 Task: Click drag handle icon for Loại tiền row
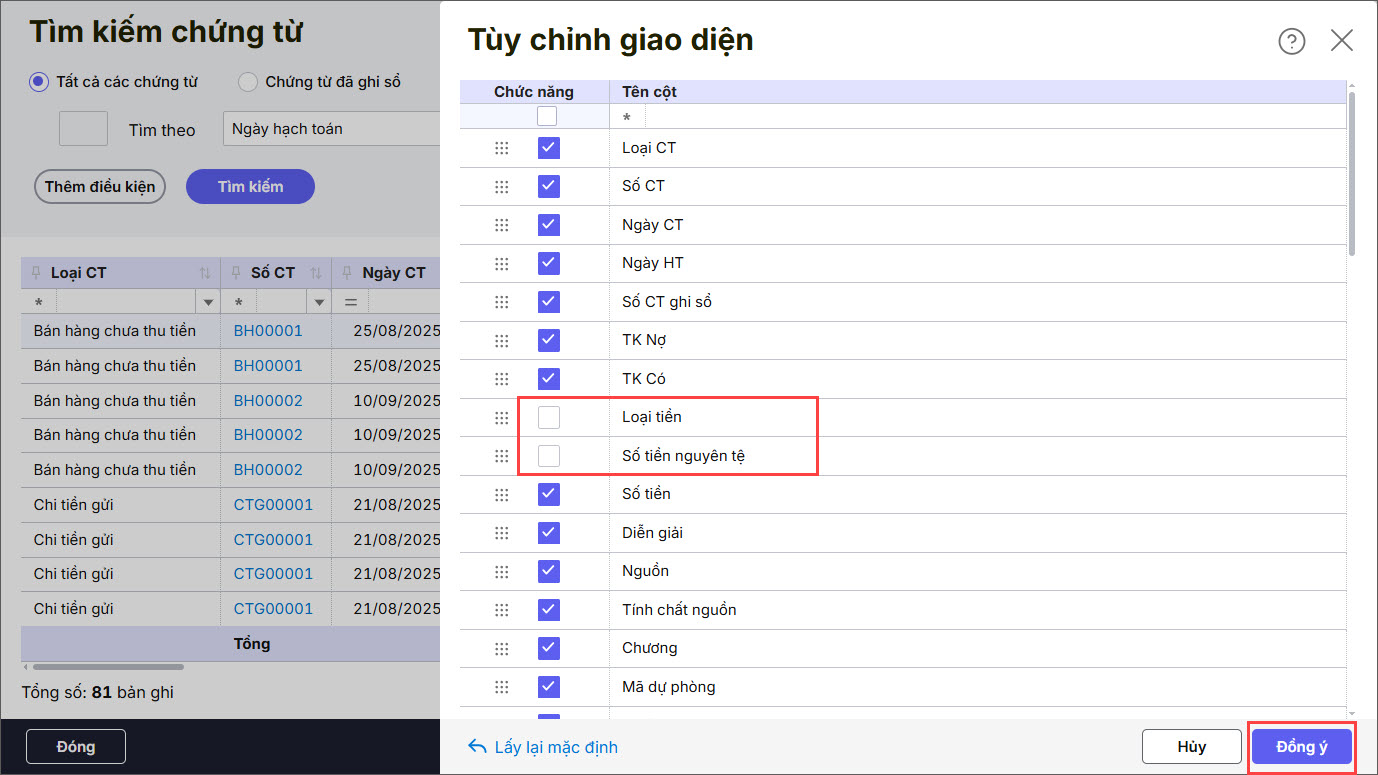pyautogui.click(x=502, y=417)
